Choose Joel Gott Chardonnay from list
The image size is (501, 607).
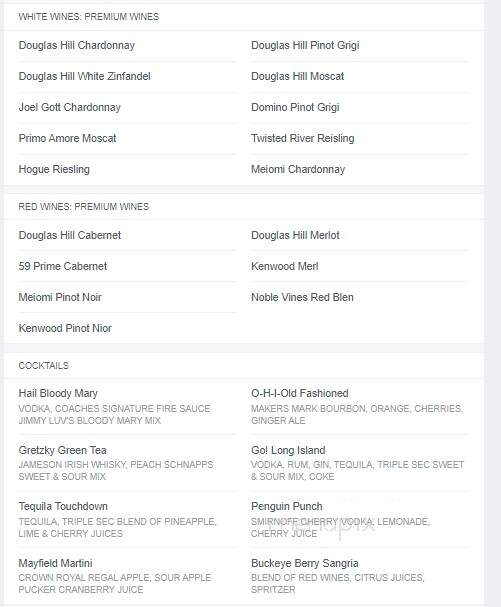tap(70, 107)
